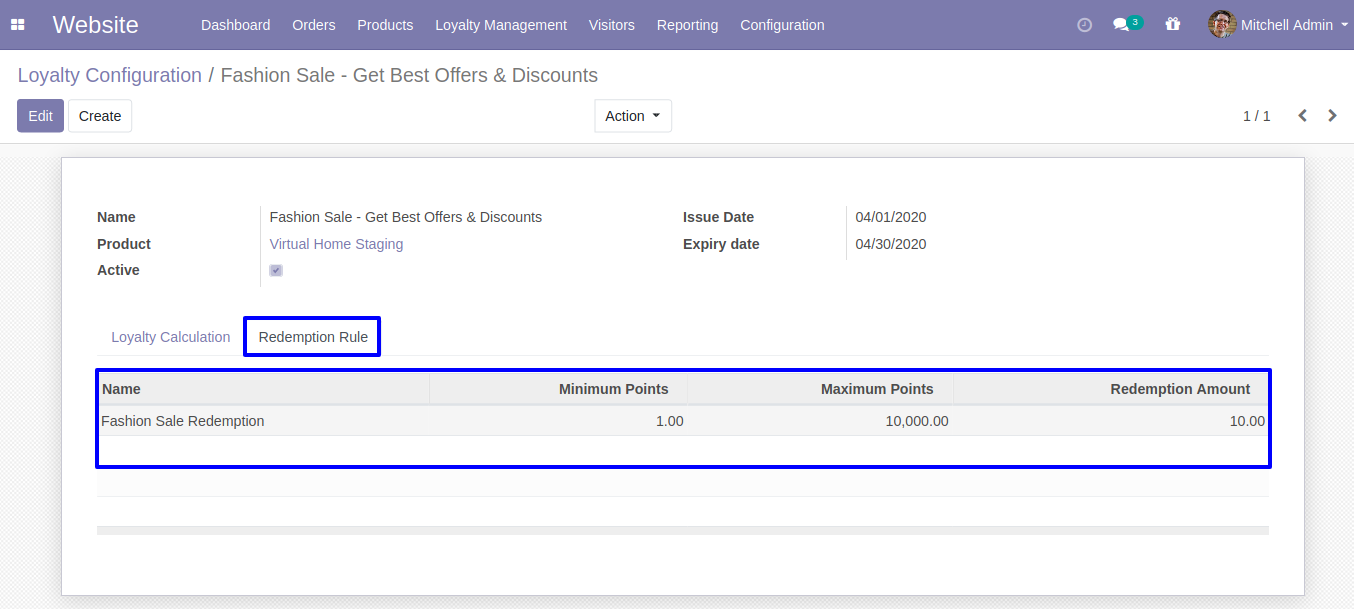Open the Virtual Home Staging product link
Image resolution: width=1354 pixels, height=609 pixels.
click(336, 244)
